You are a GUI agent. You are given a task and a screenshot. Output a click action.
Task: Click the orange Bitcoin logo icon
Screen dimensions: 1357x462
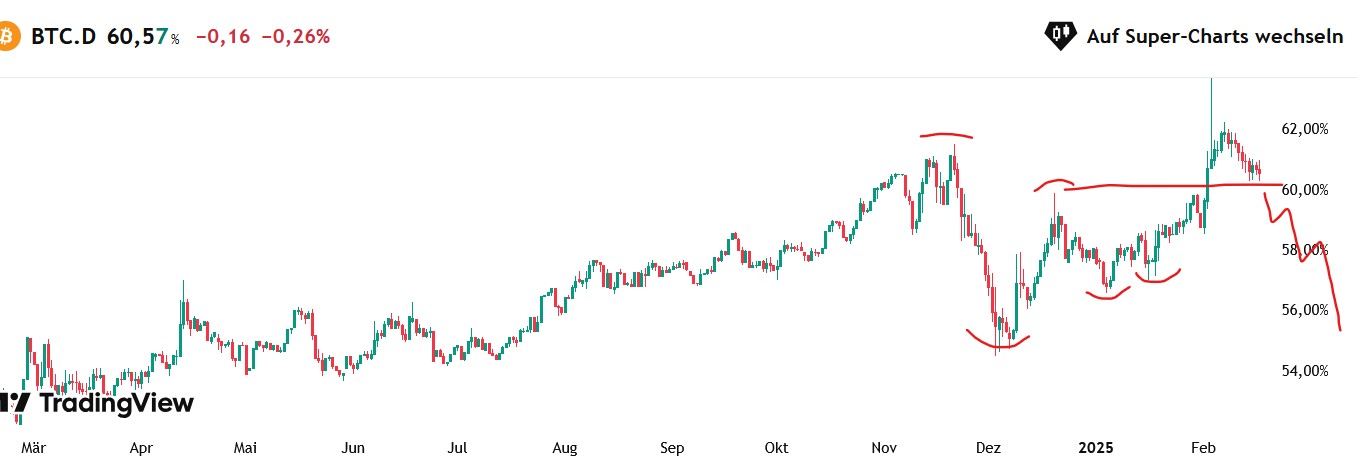point(8,37)
